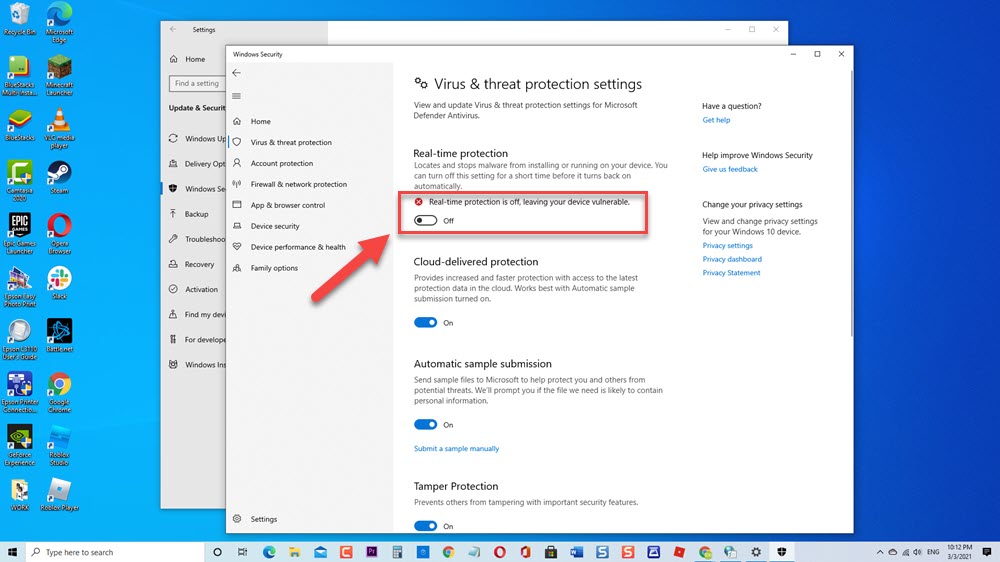
Task: Turn off Cloud-delivered protection toggle
Action: pyautogui.click(x=425, y=323)
